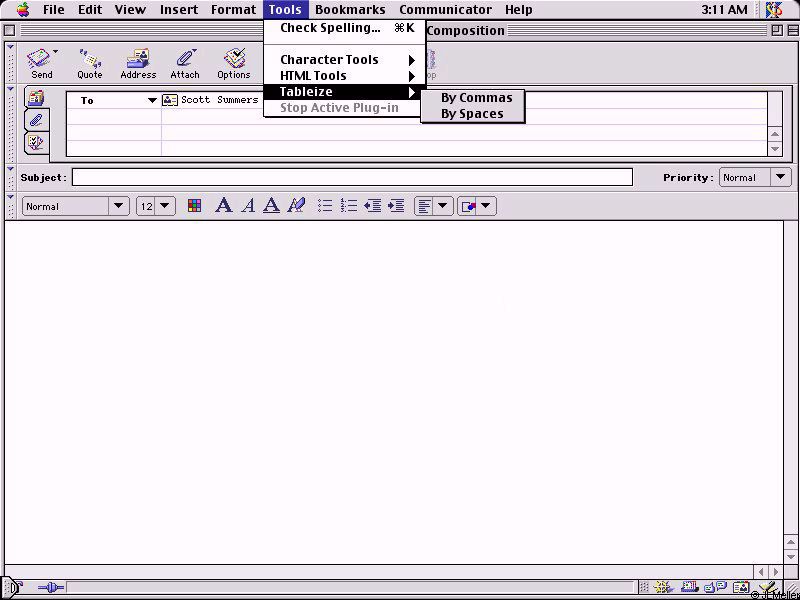The height and width of the screenshot is (600, 800).
Task: Open message Options toolbar icon
Action: (234, 63)
